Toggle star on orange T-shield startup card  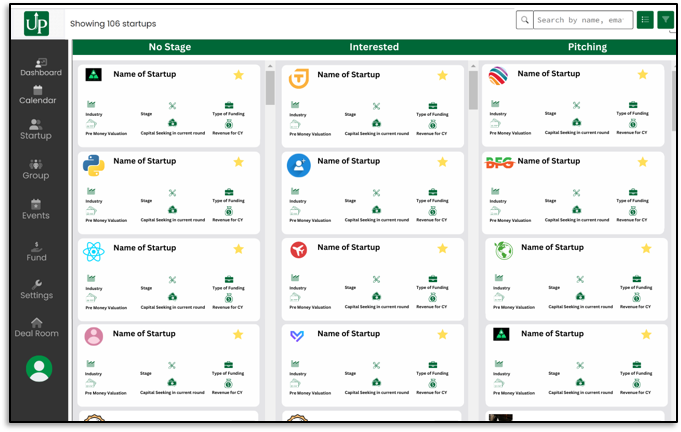point(443,76)
